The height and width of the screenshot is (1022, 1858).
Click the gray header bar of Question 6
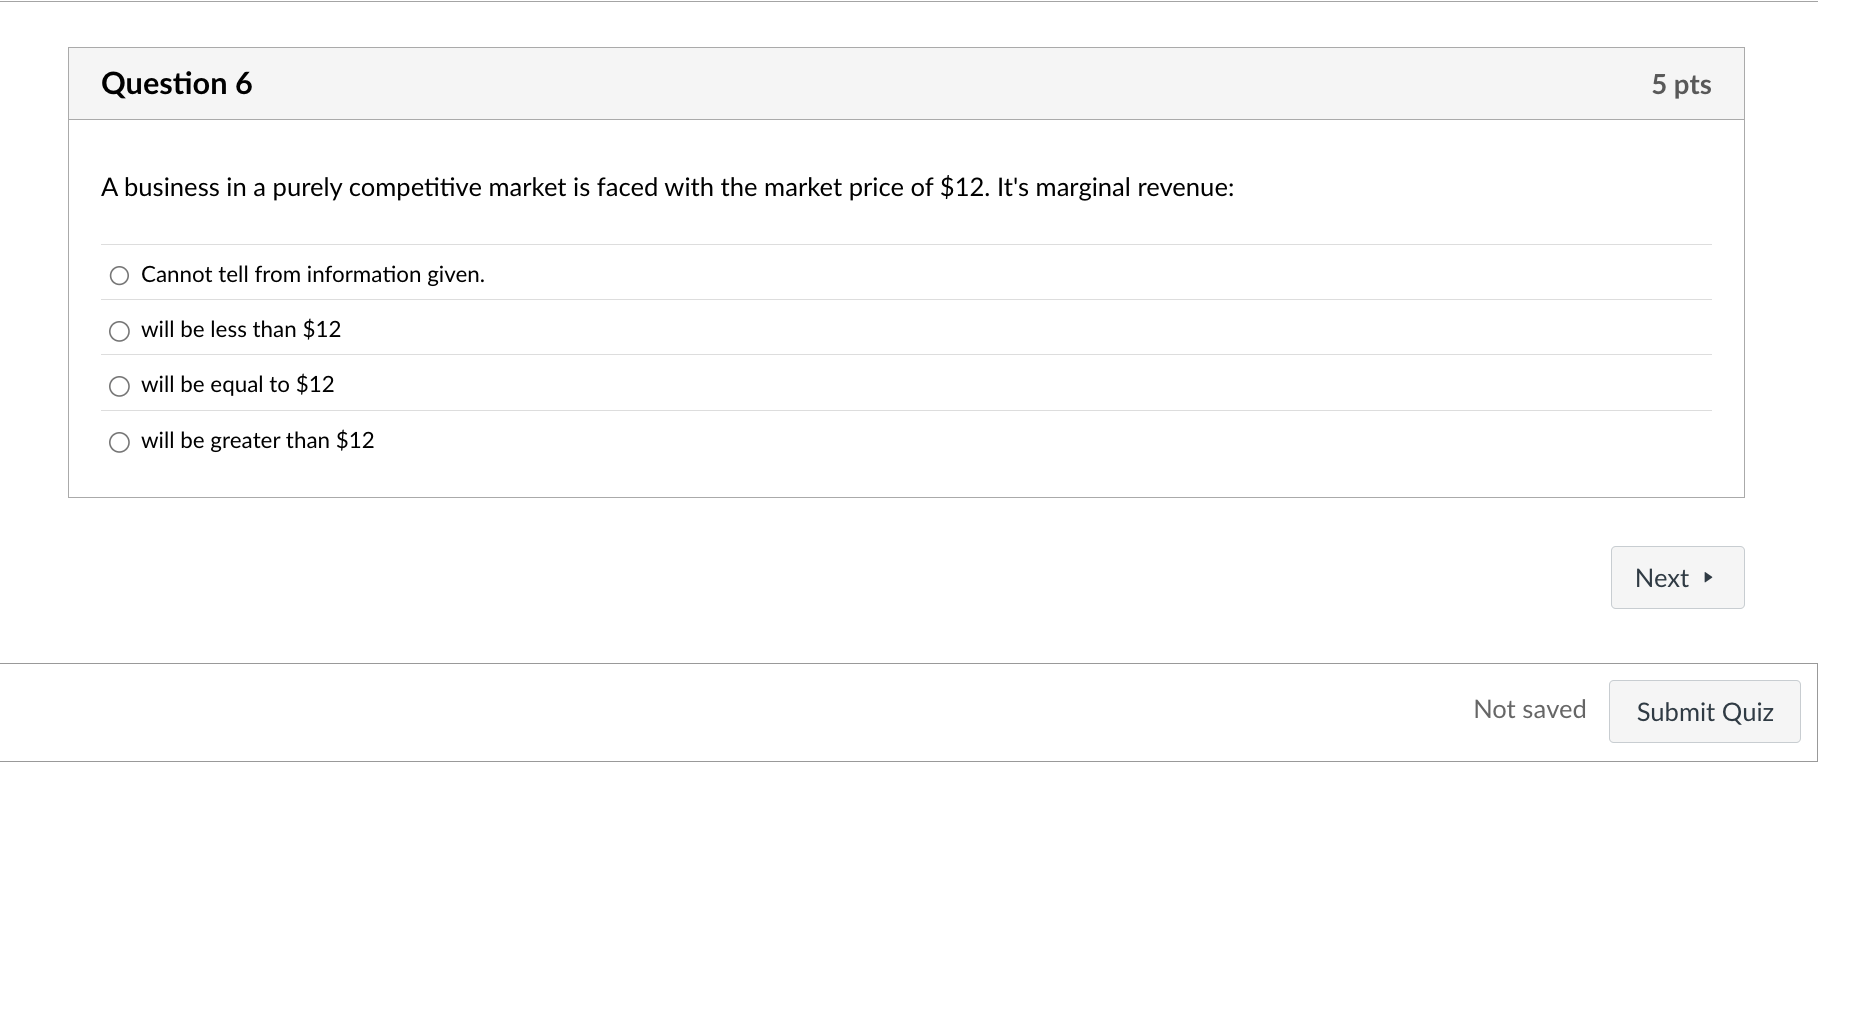[x=900, y=83]
